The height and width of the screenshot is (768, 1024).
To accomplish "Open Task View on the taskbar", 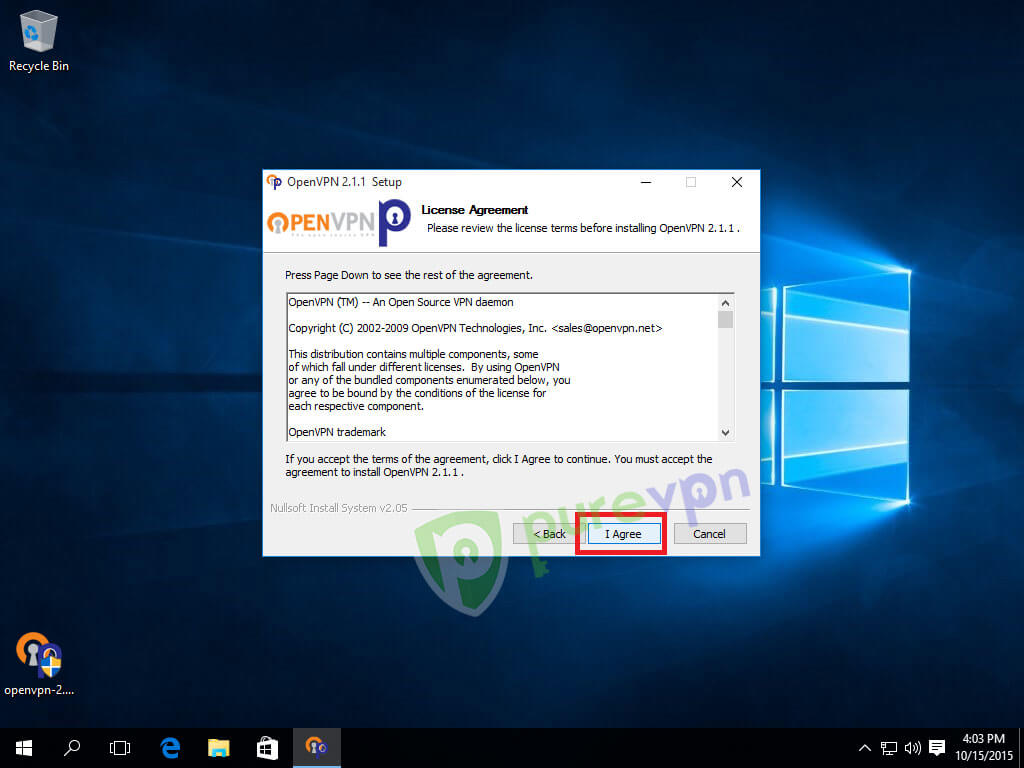I will pyautogui.click(x=120, y=748).
